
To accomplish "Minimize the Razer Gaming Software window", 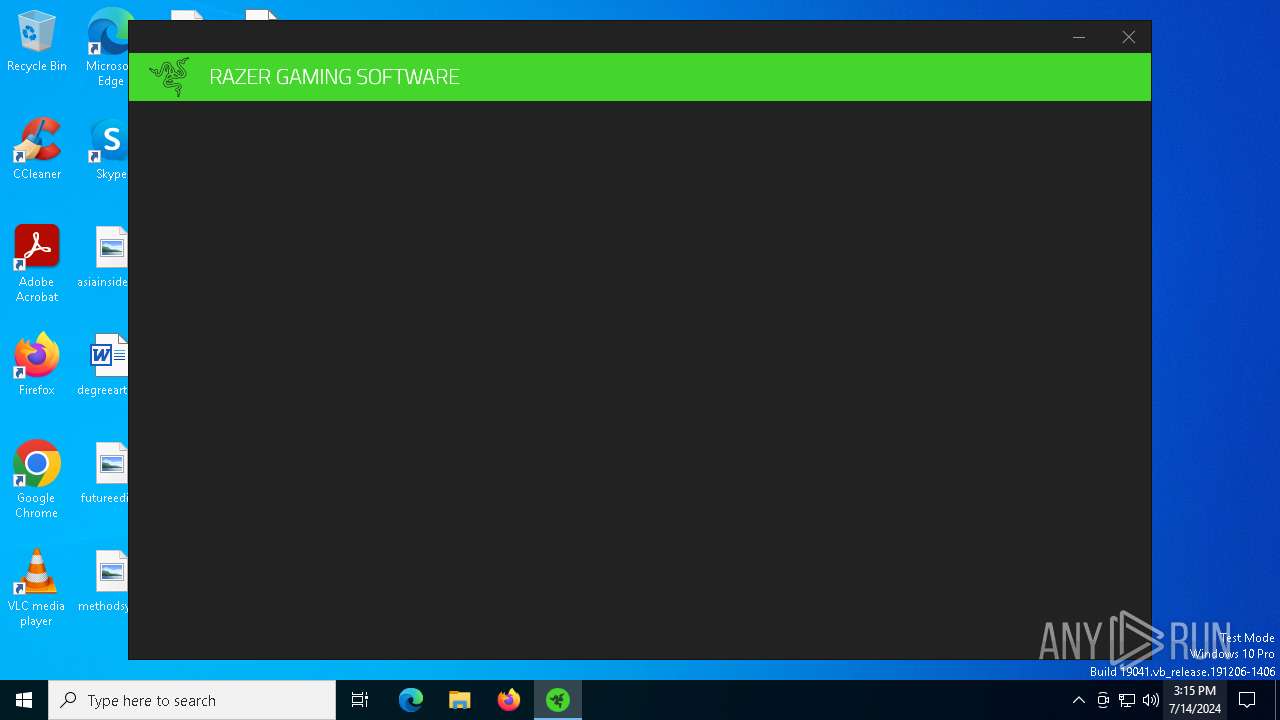I will tap(1079, 37).
